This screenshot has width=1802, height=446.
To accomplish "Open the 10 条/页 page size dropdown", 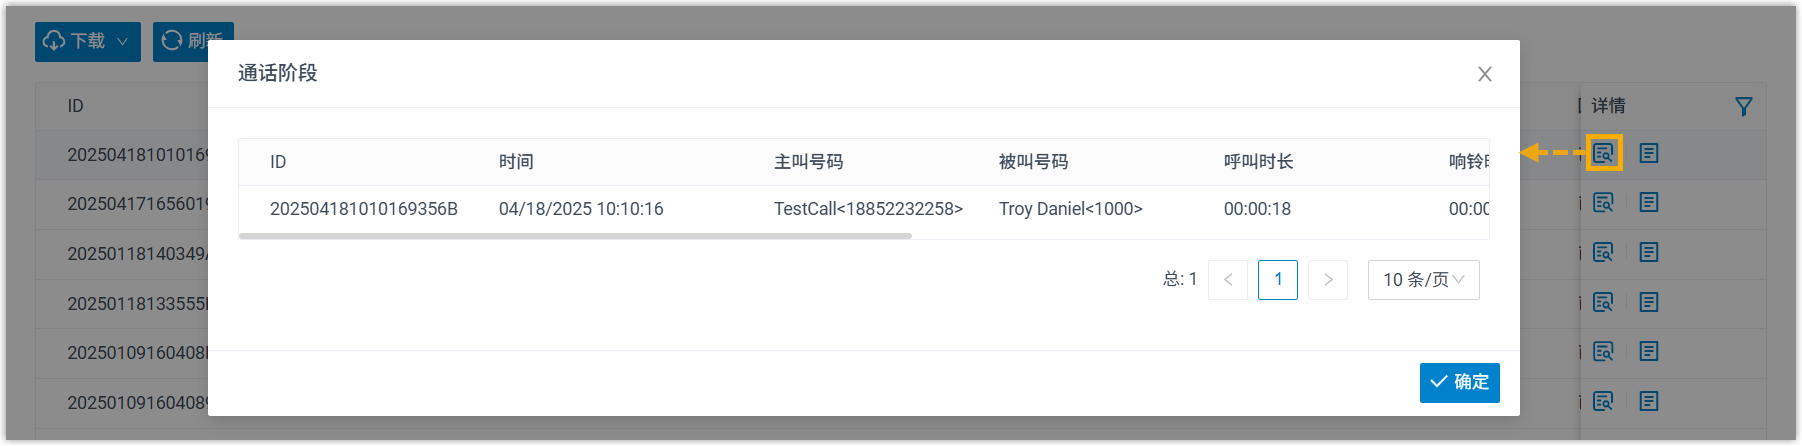I will [x=1423, y=280].
